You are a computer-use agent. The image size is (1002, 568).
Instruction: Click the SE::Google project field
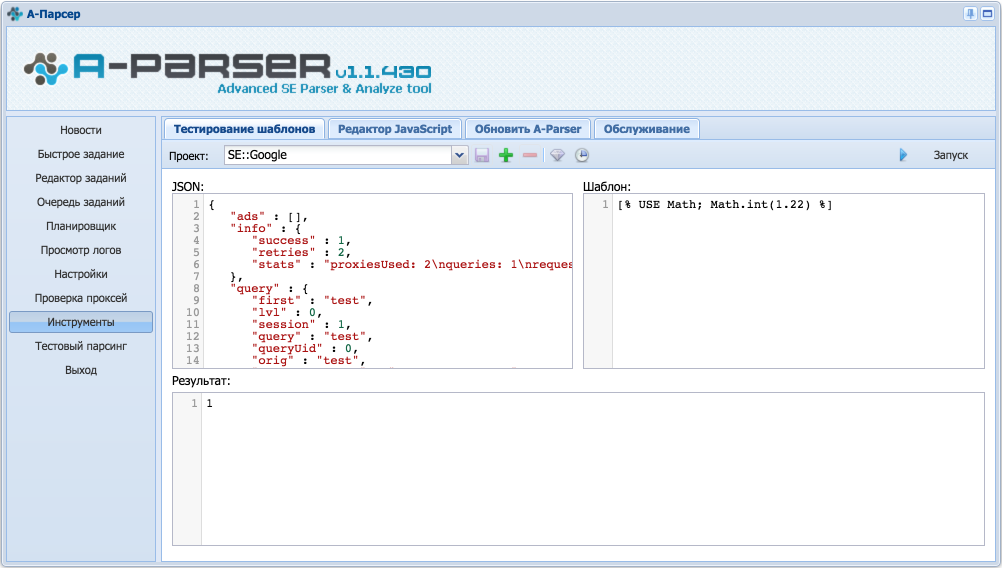(338, 155)
